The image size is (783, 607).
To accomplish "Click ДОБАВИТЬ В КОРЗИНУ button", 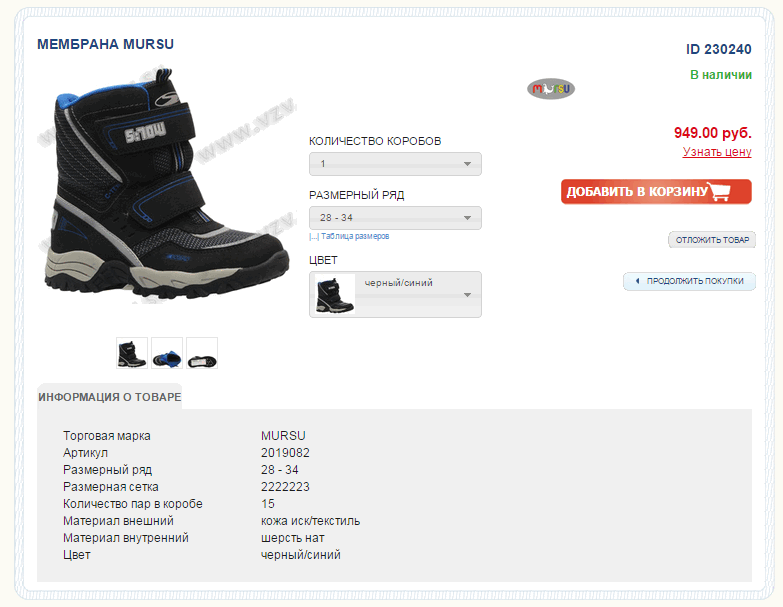I will pyautogui.click(x=656, y=192).
